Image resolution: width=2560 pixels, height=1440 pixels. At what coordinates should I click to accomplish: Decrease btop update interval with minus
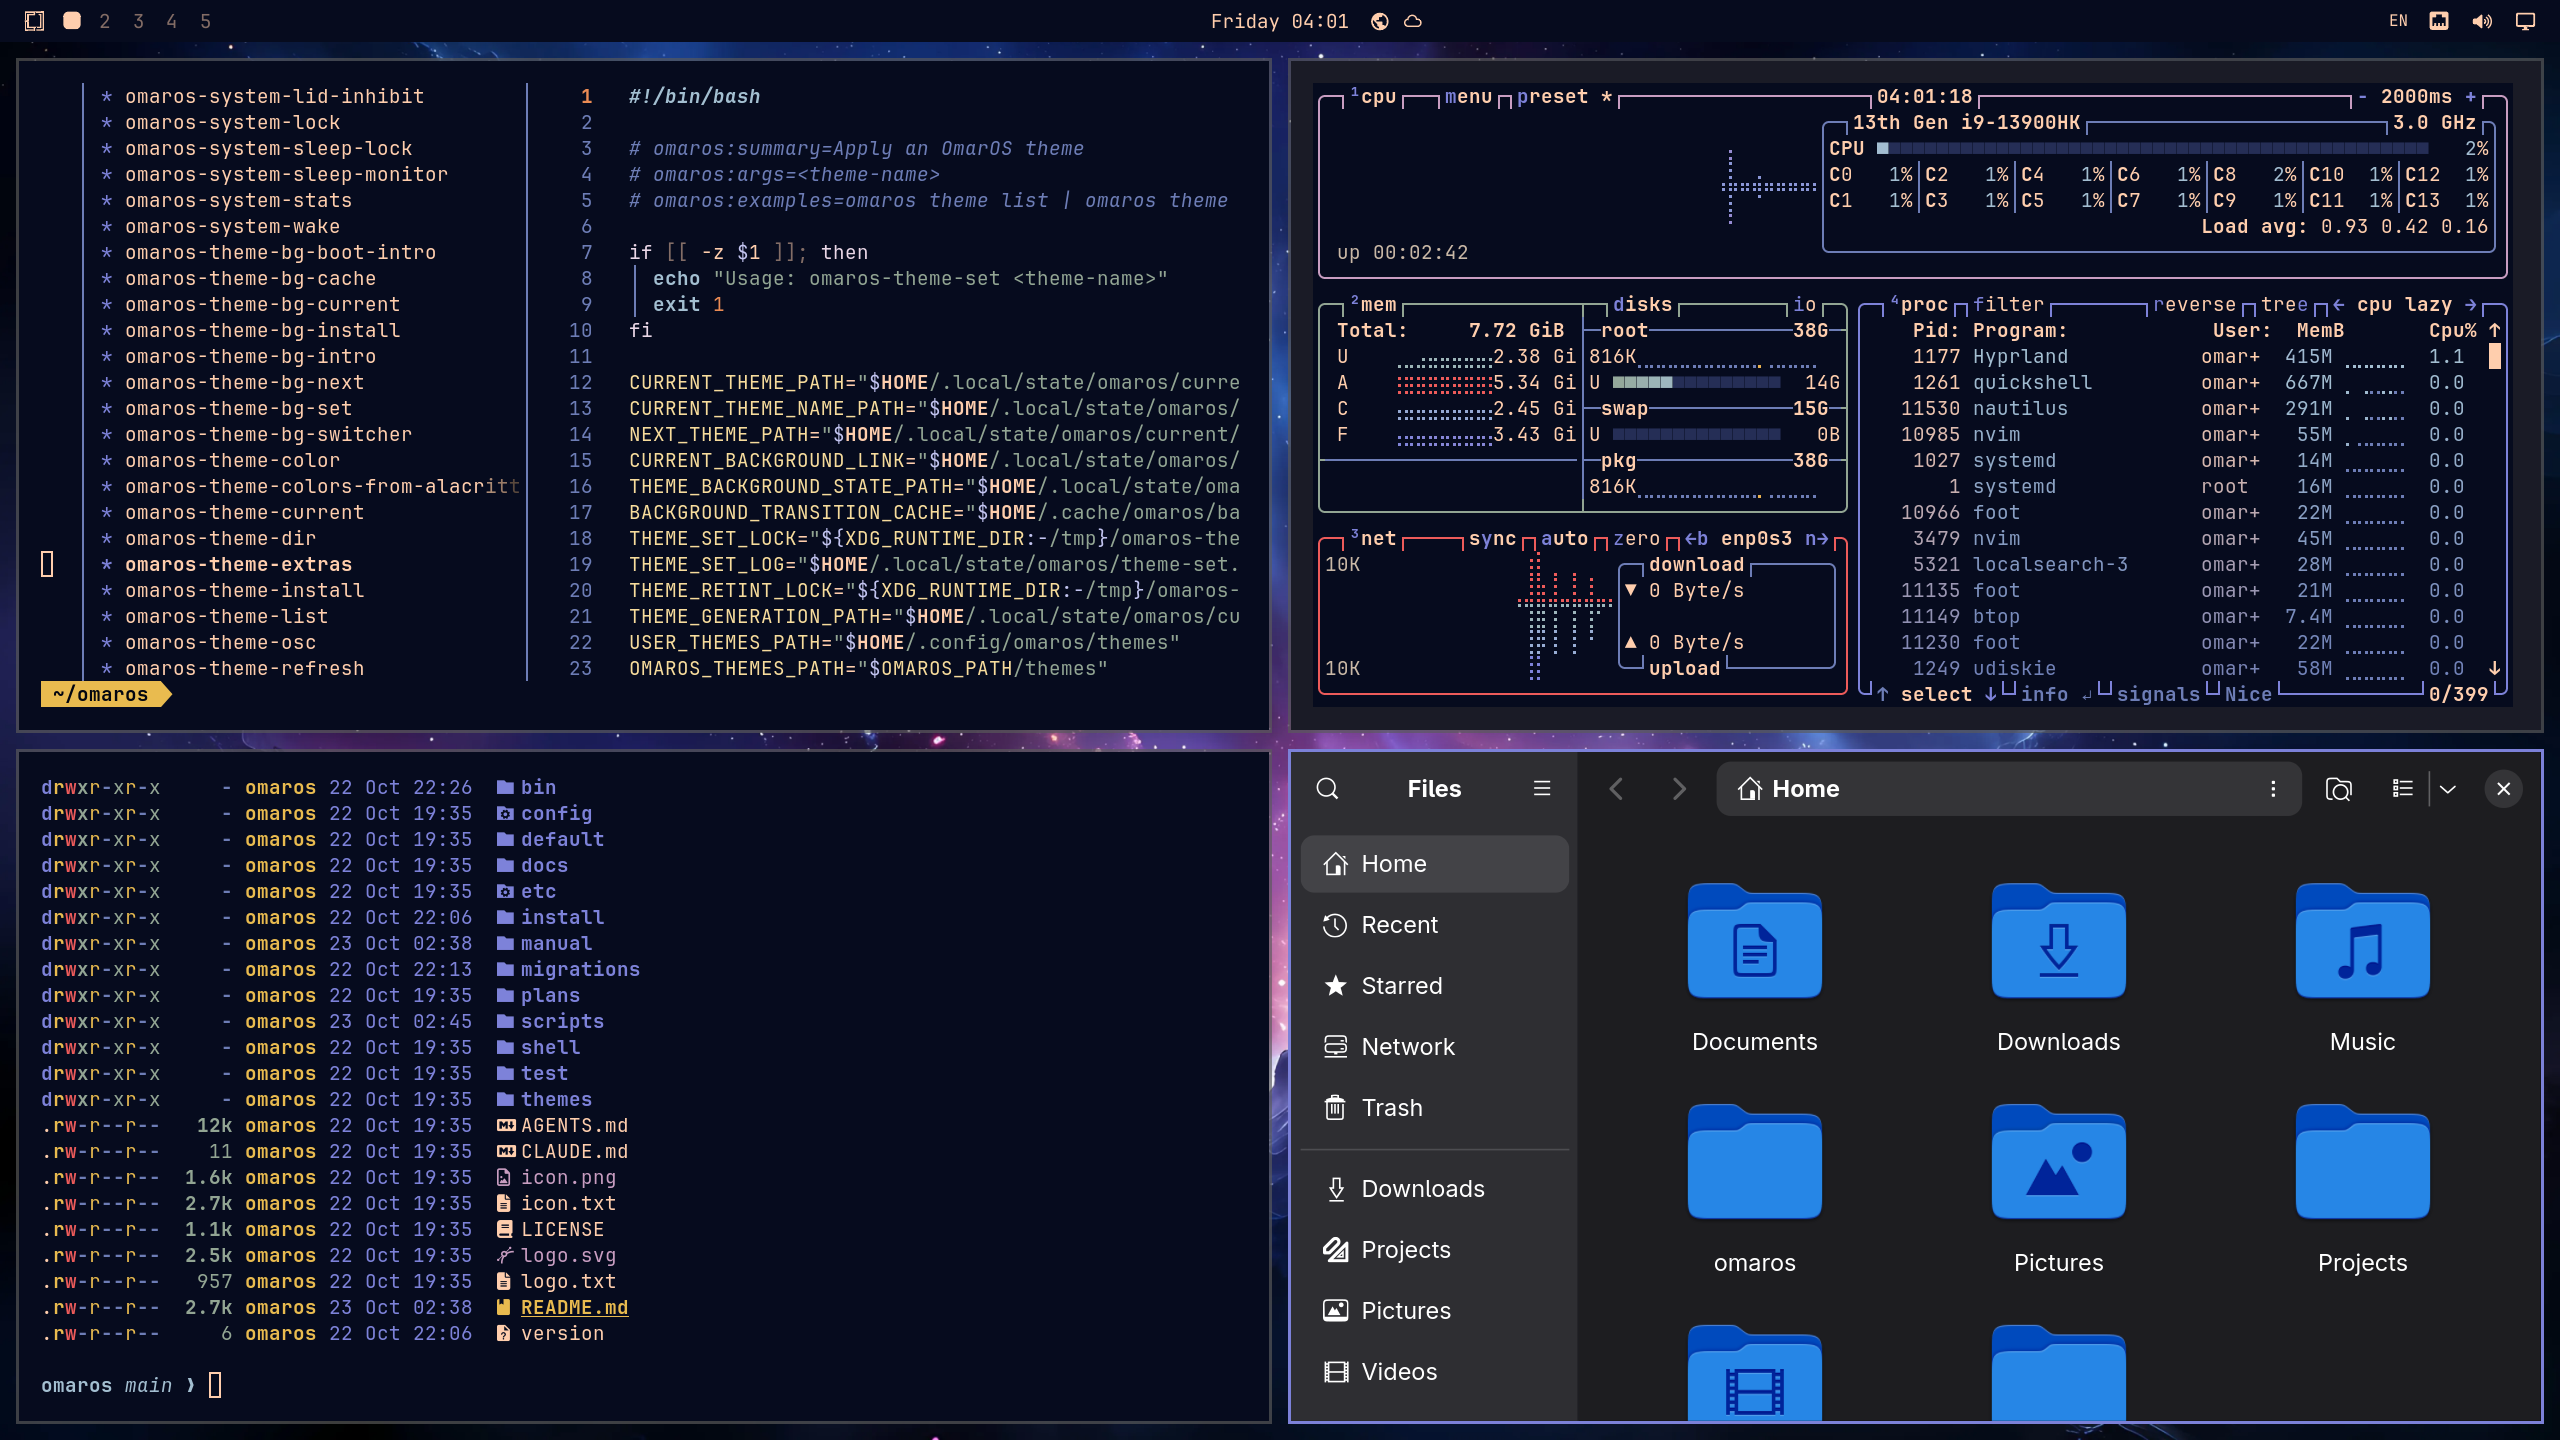pyautogui.click(x=2362, y=97)
